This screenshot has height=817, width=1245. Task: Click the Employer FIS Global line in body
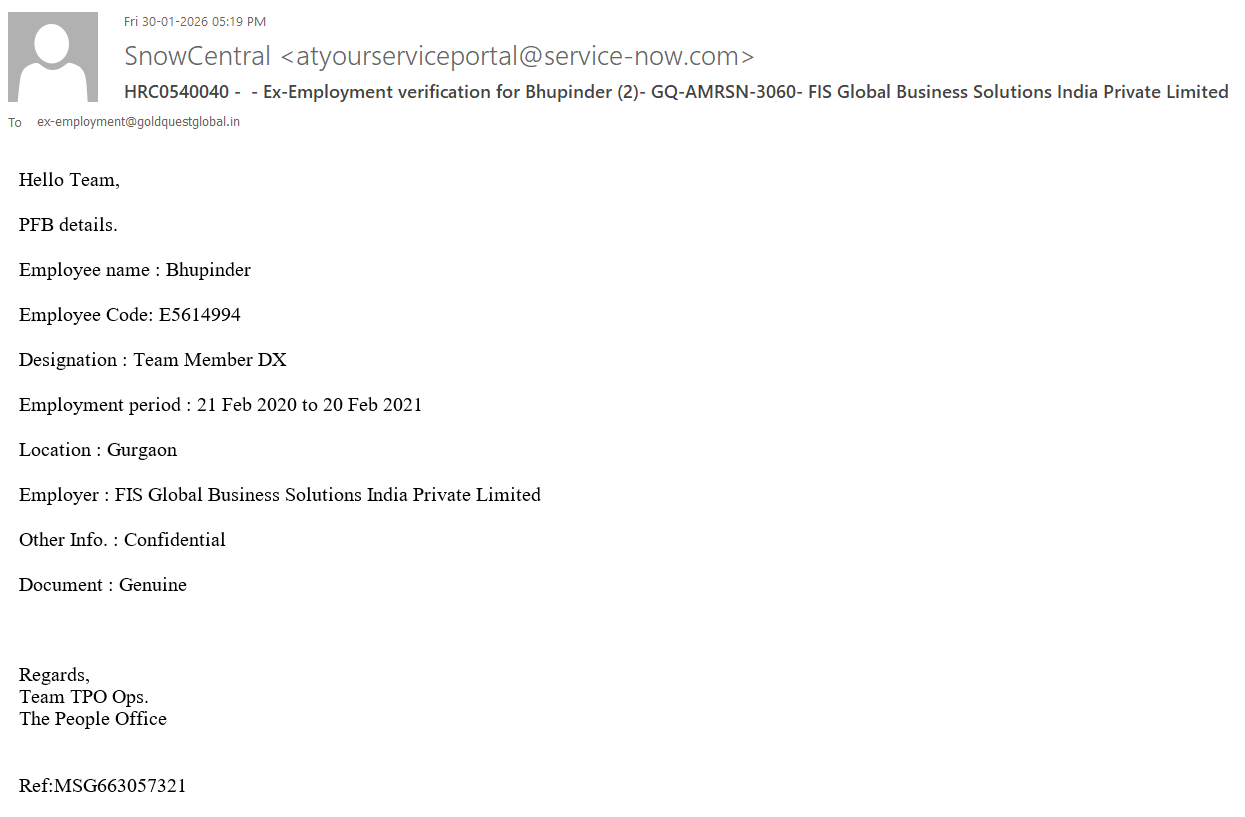click(280, 495)
